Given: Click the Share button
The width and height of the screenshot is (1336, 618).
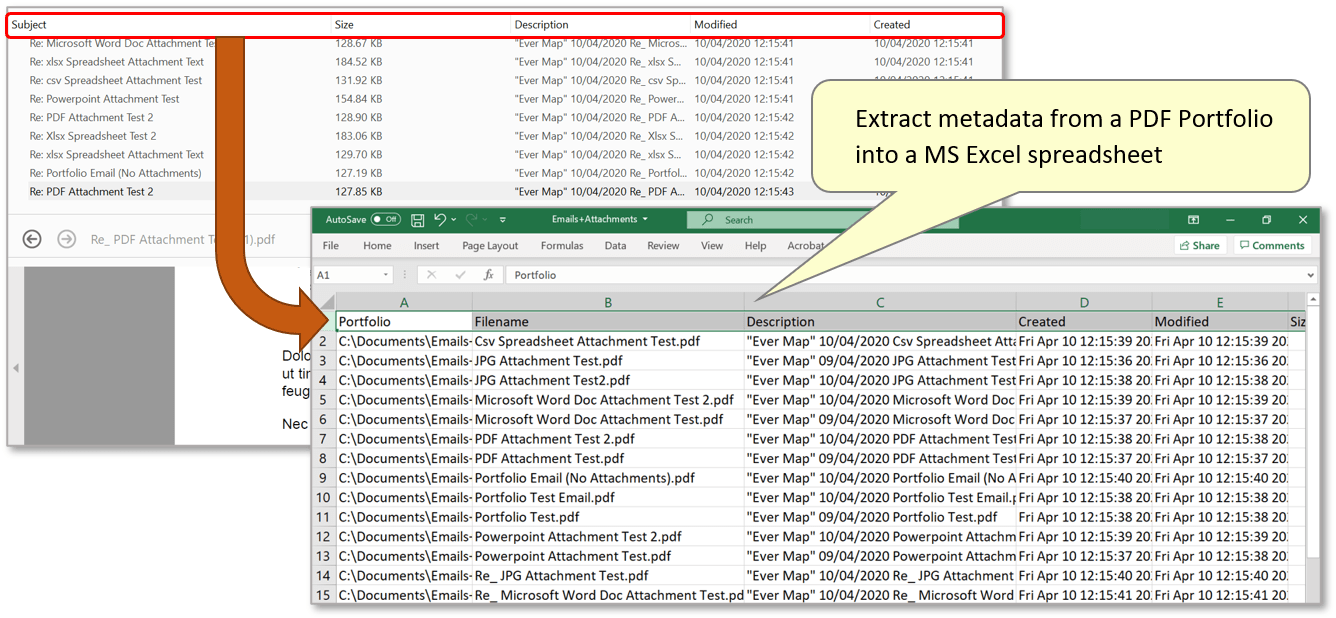Looking at the screenshot, I should point(1202,245).
